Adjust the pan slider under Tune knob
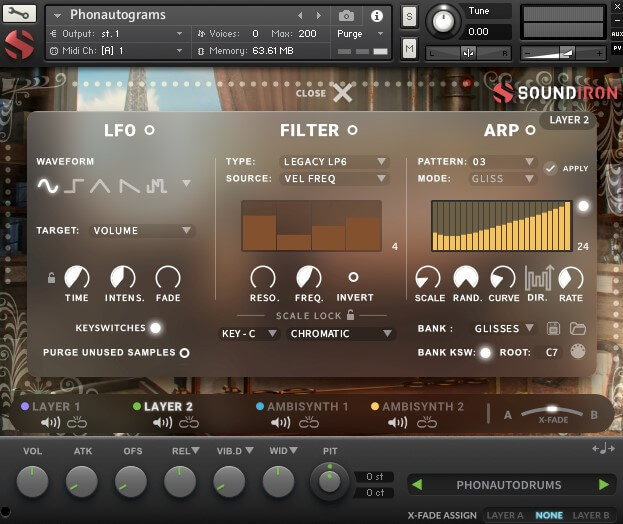This screenshot has width=623, height=524. tap(468, 53)
